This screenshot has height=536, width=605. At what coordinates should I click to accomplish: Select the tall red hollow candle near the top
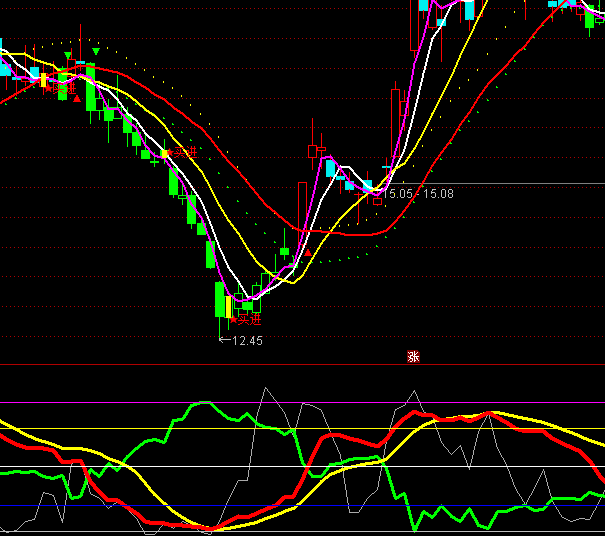coord(413,25)
